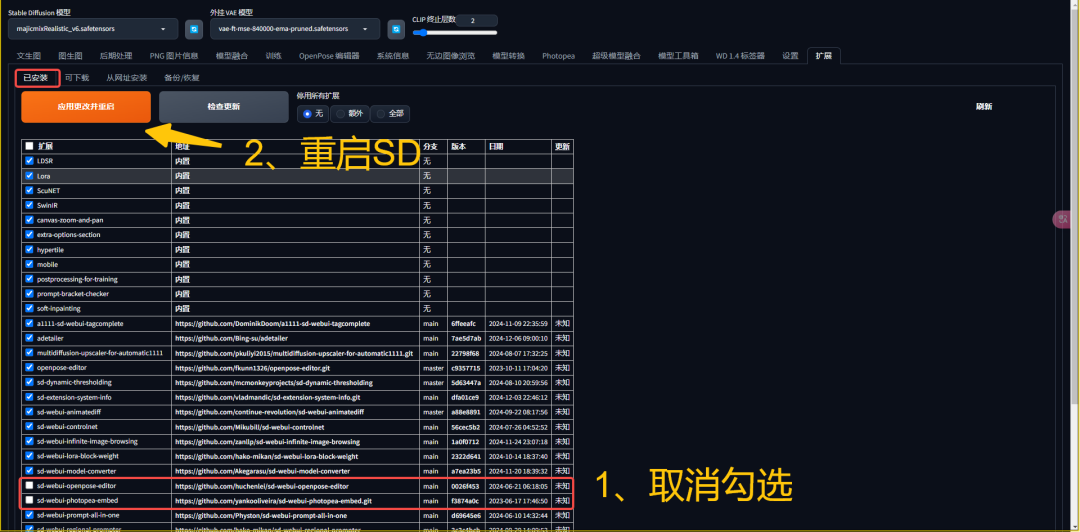The width and height of the screenshot is (1080, 532).
Task: Switch to the 图生图 tab
Action: click(x=70, y=56)
